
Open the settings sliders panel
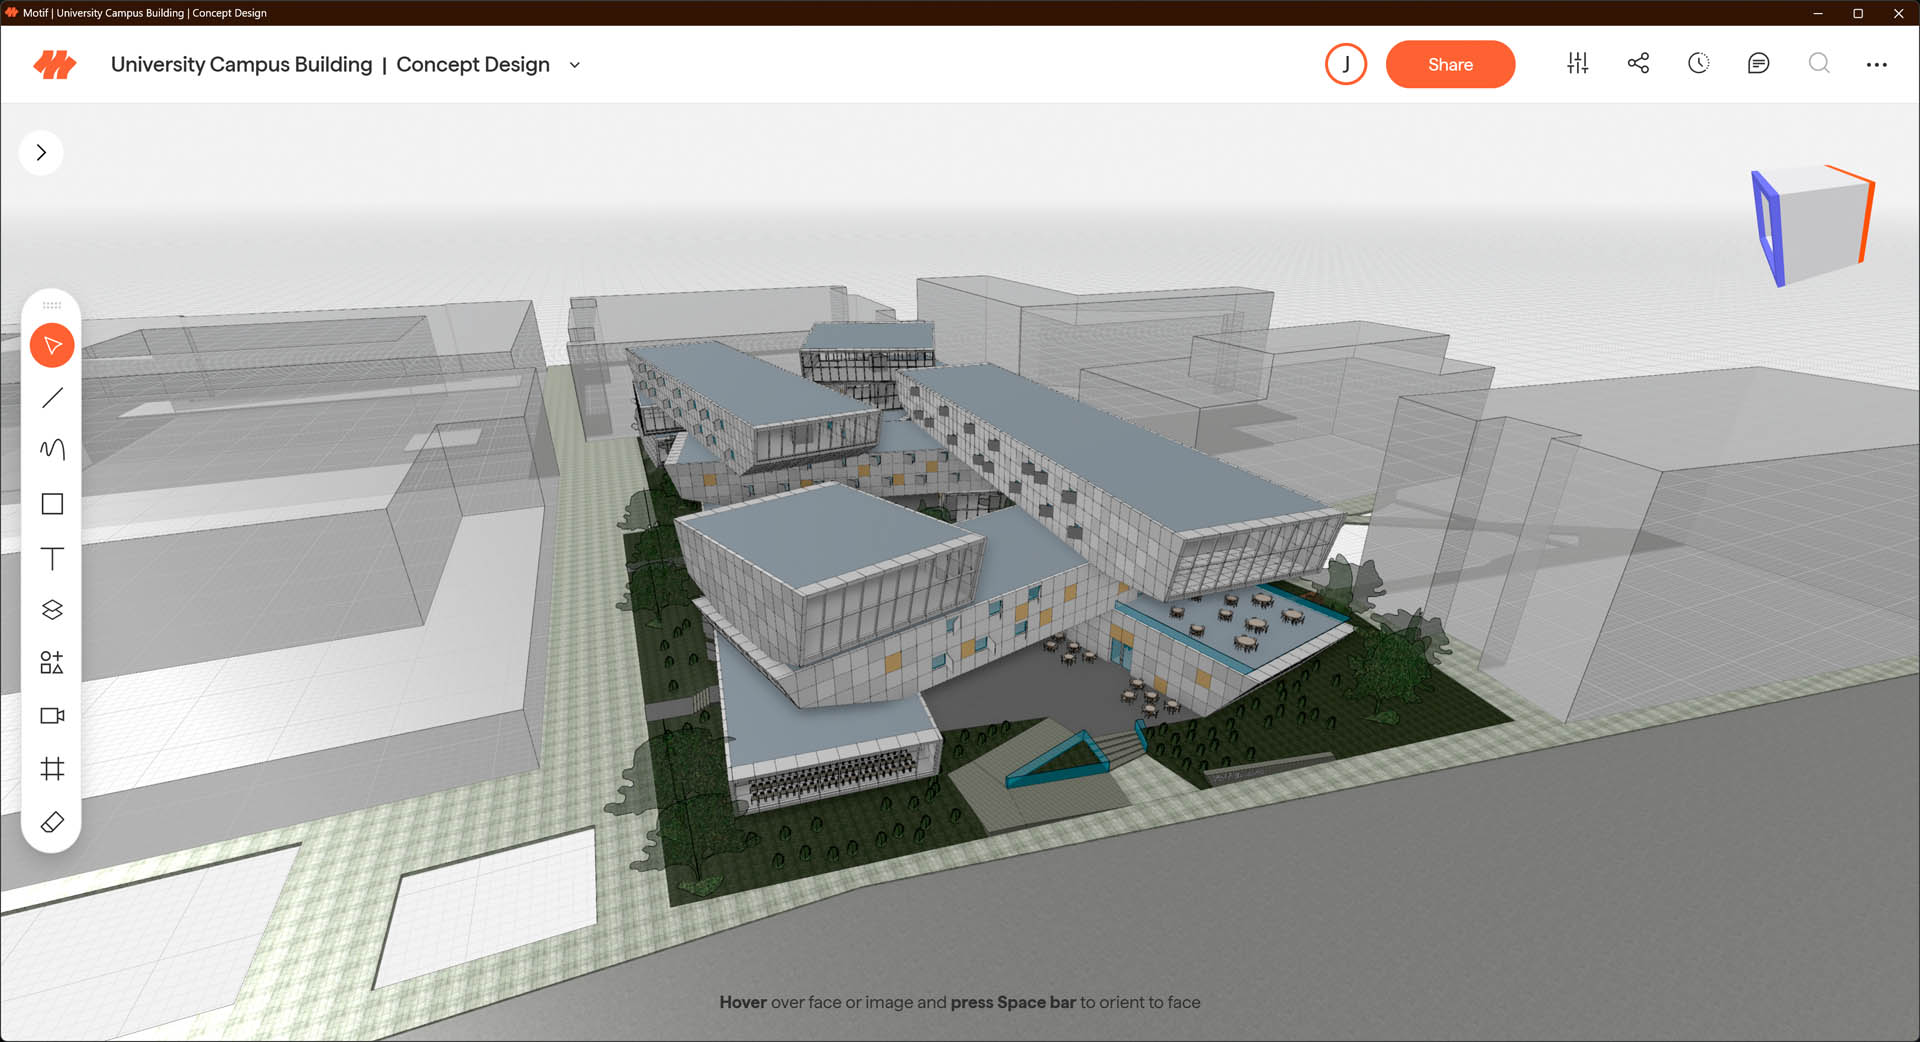click(x=1577, y=64)
